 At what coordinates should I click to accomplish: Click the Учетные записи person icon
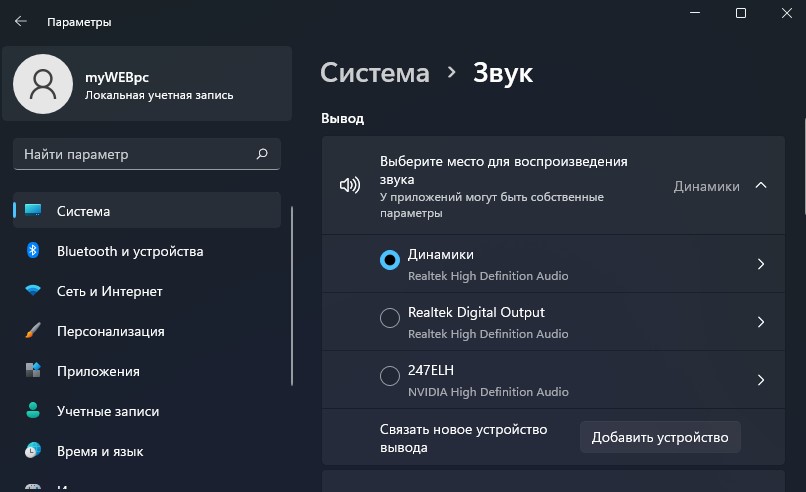tap(33, 410)
